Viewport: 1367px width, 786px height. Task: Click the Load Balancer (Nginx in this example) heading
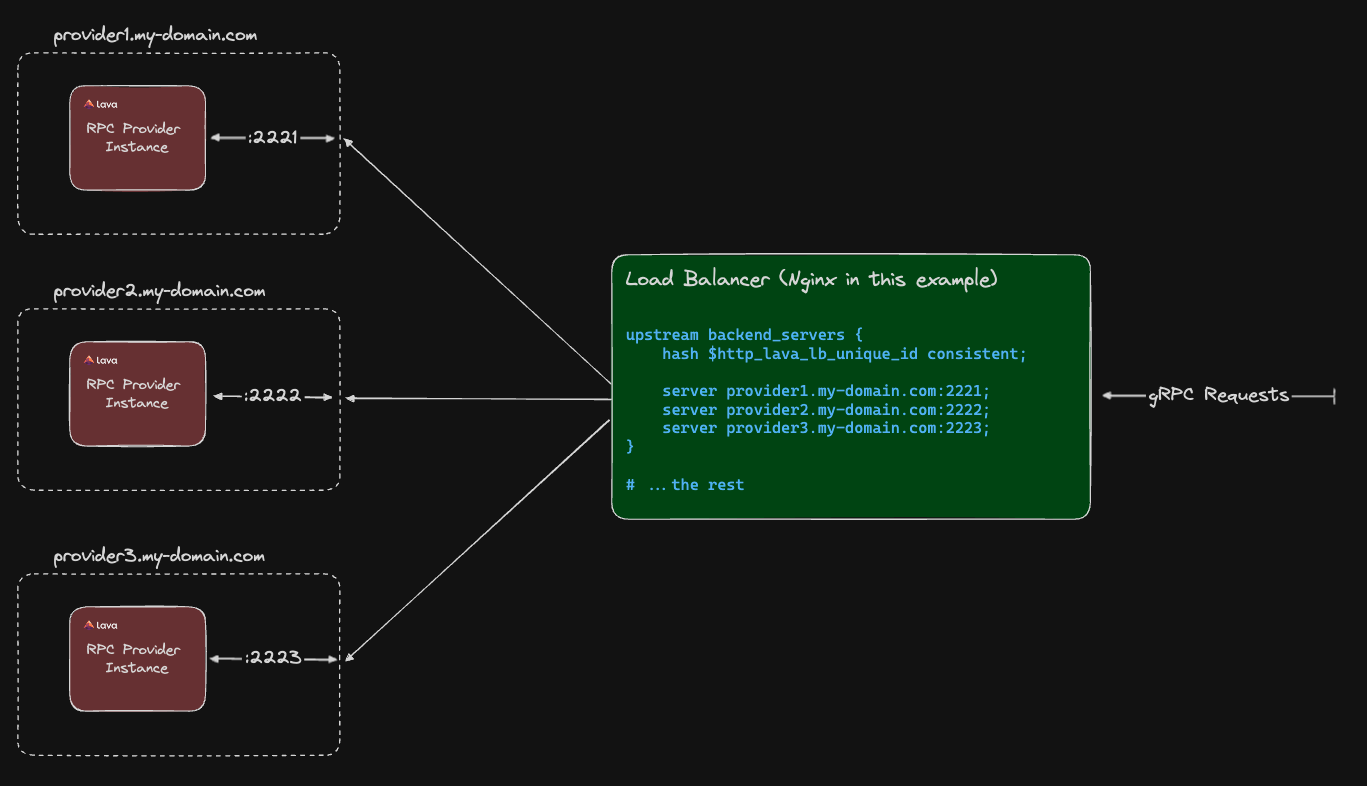click(810, 279)
